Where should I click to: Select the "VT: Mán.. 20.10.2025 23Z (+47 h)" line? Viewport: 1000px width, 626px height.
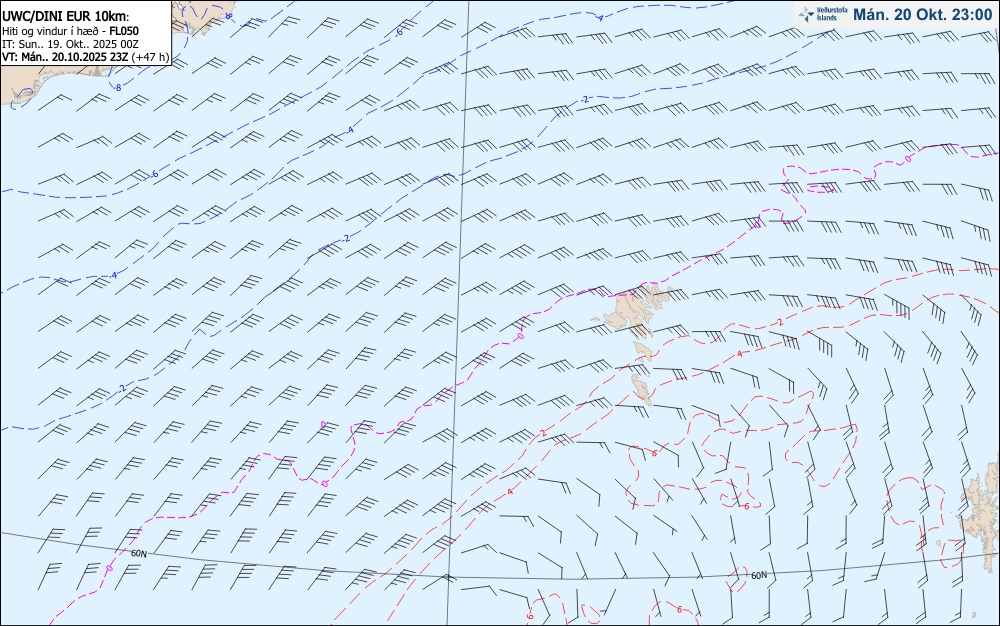pyautogui.click(x=85, y=57)
